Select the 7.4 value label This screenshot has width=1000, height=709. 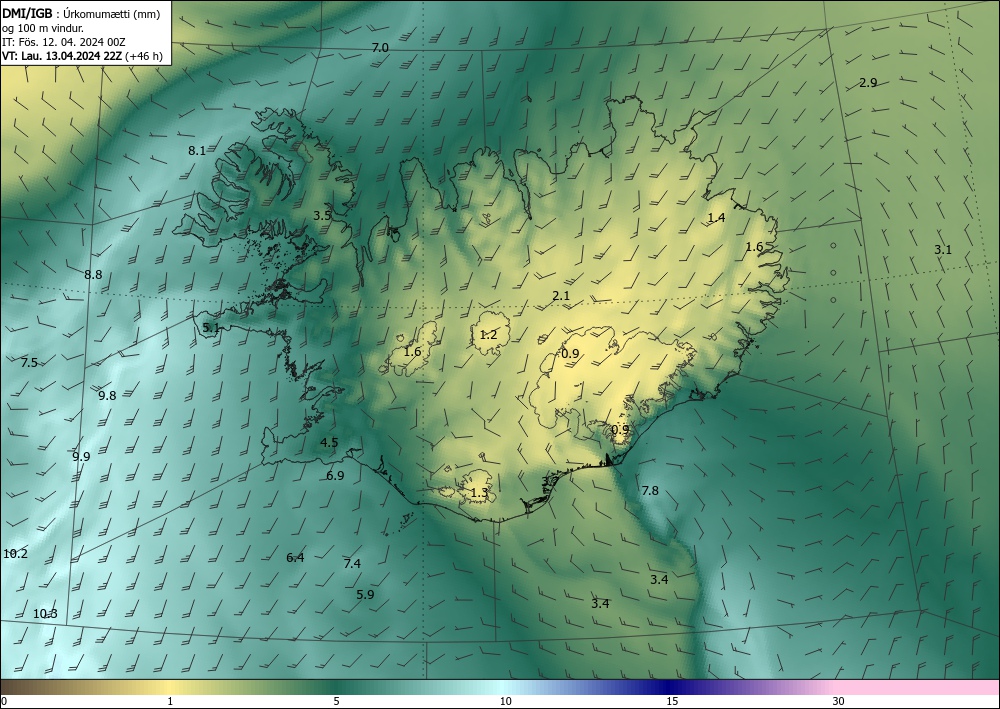pyautogui.click(x=352, y=564)
